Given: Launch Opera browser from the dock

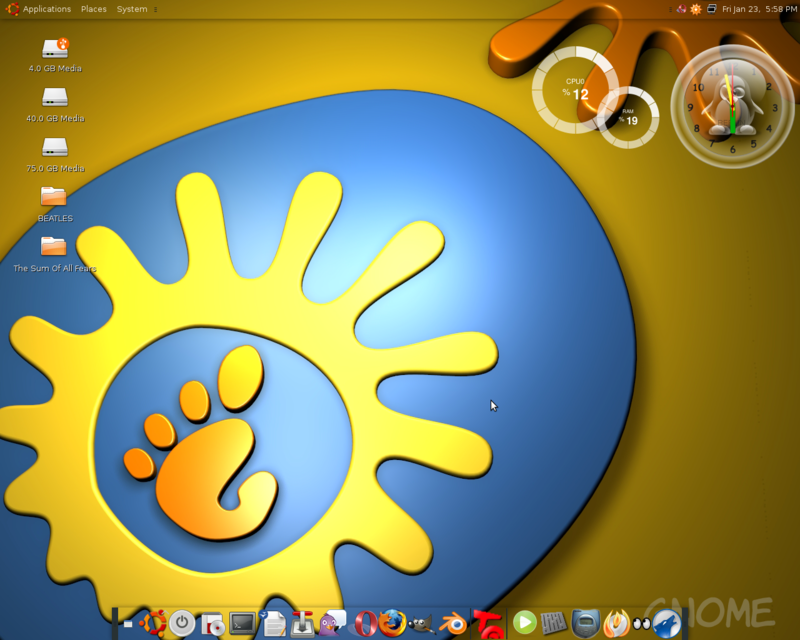Looking at the screenshot, I should point(364,623).
